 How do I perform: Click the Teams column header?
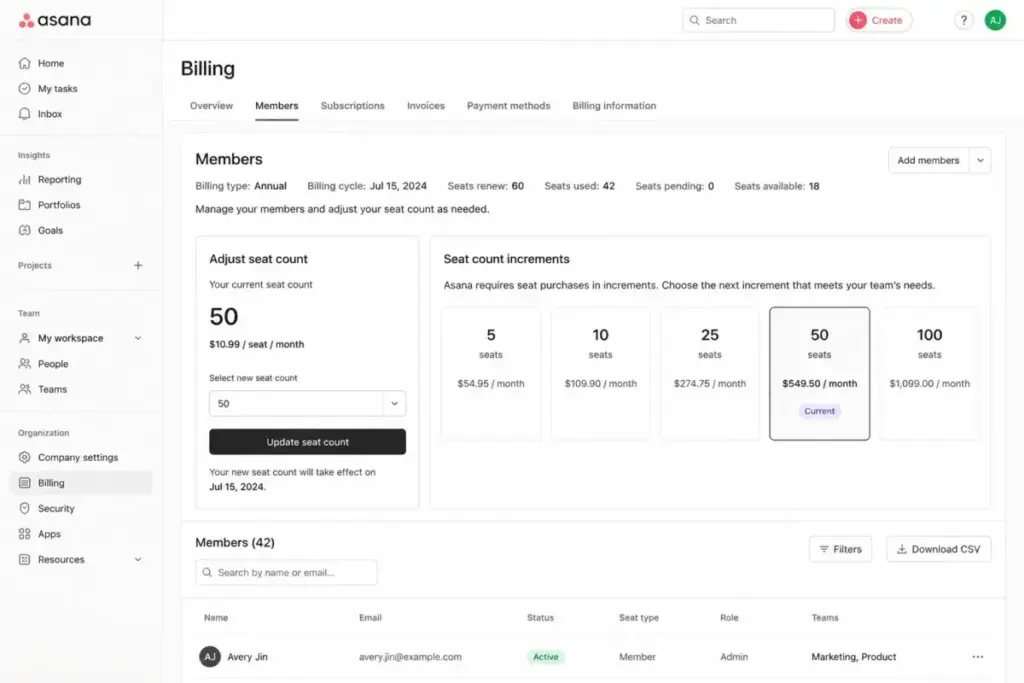point(825,618)
